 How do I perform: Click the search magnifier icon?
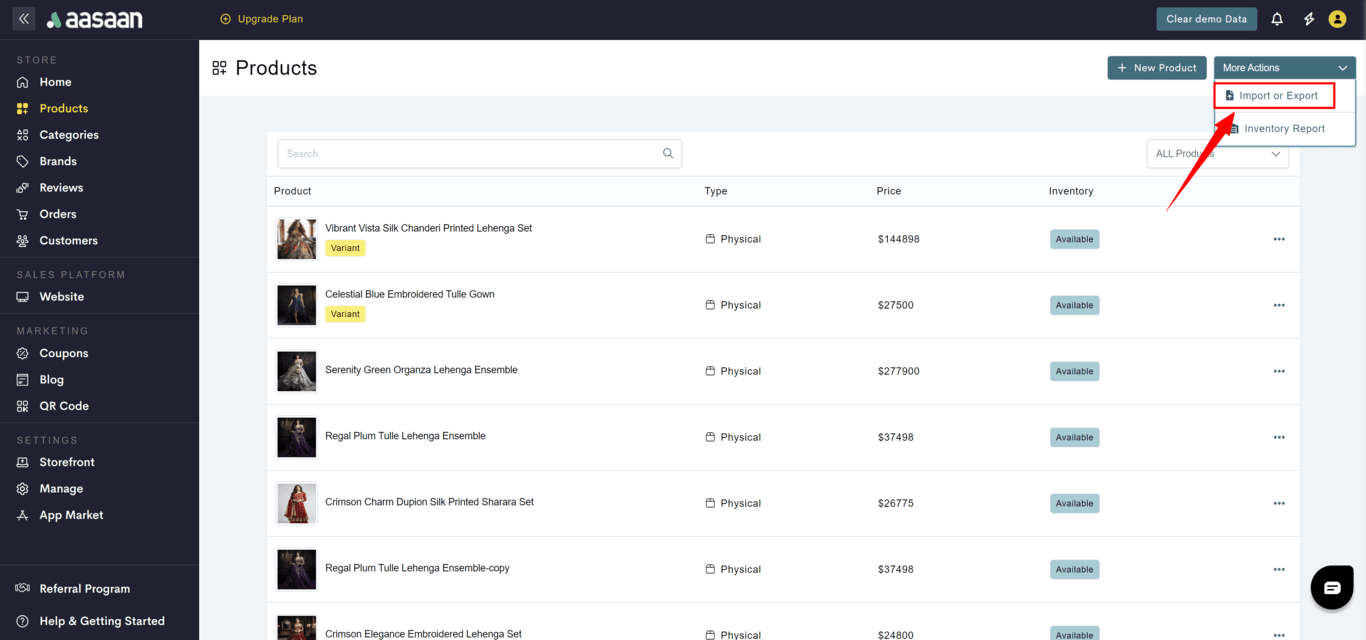click(x=668, y=154)
